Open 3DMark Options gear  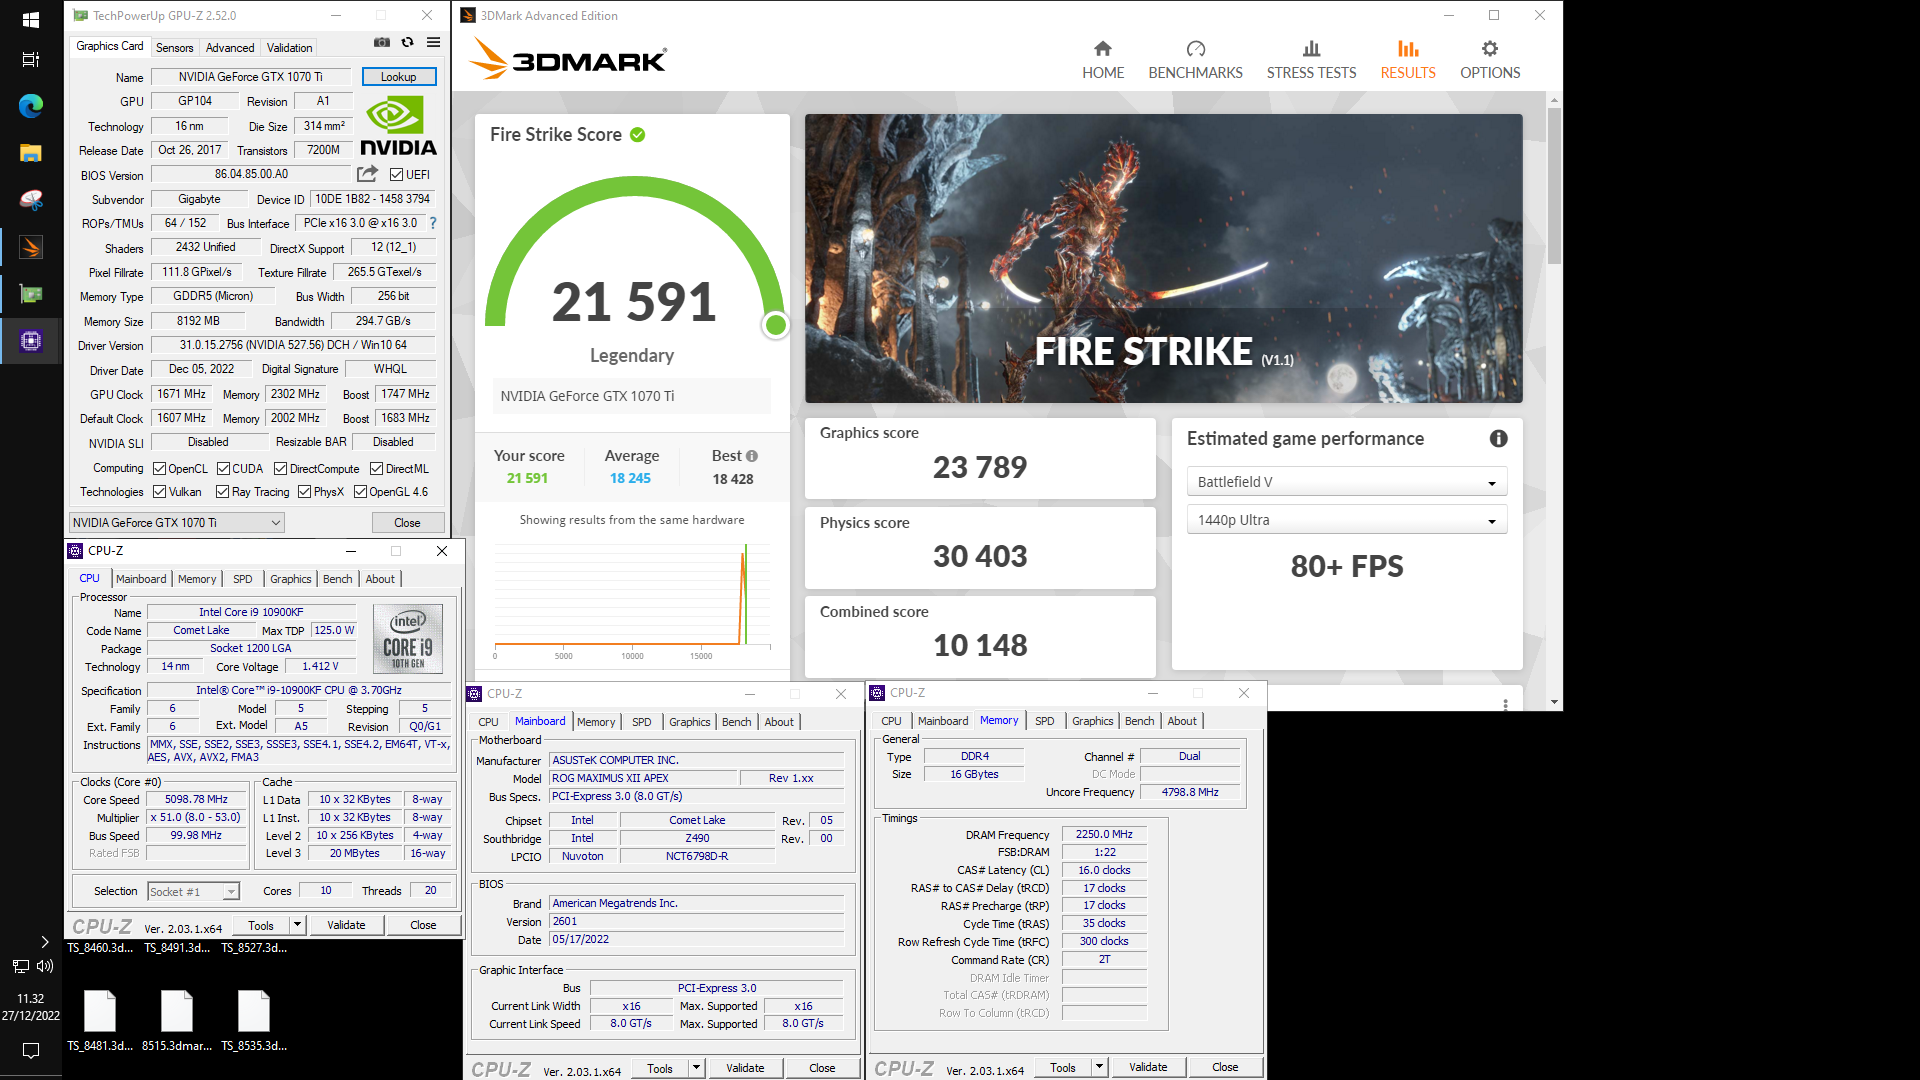click(x=1490, y=60)
